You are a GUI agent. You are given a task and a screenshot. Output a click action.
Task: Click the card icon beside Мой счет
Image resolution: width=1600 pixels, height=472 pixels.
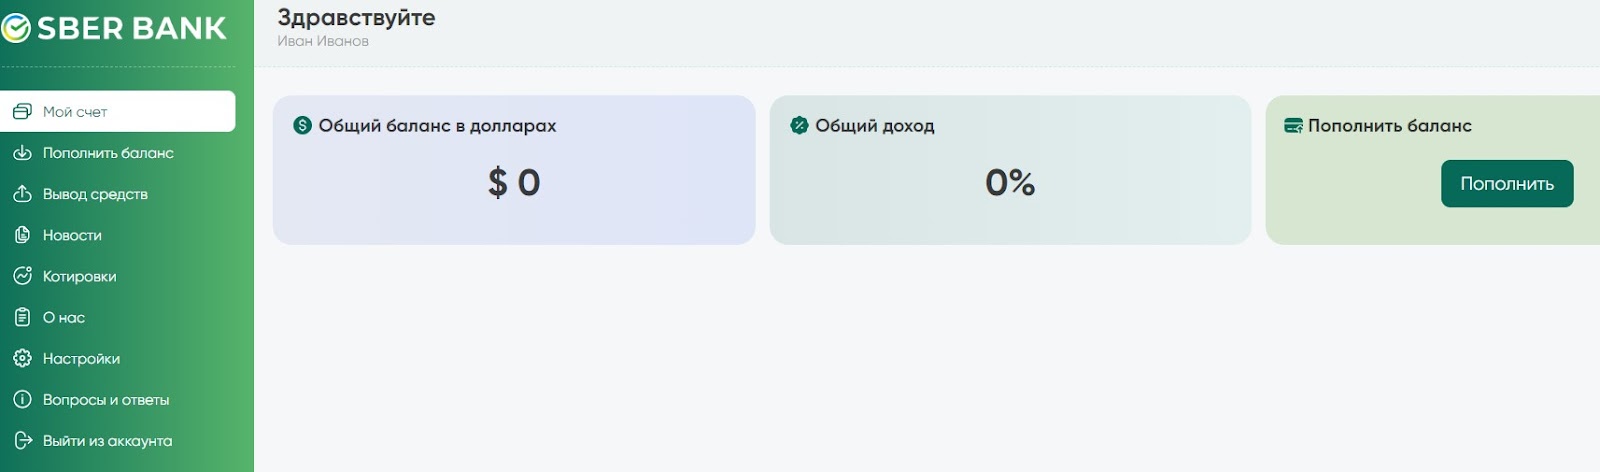tap(22, 112)
